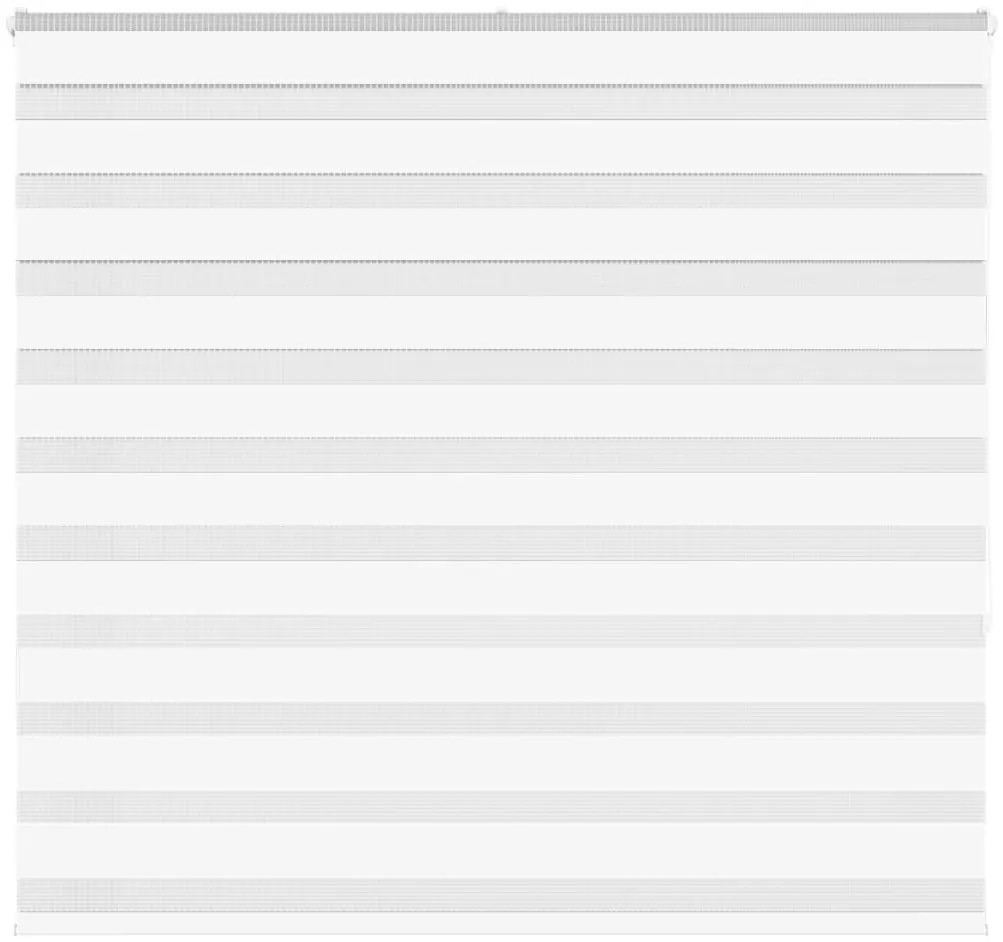Select the fourth sheer gray stripe from top
The width and height of the screenshot is (1003, 942).
[500, 367]
